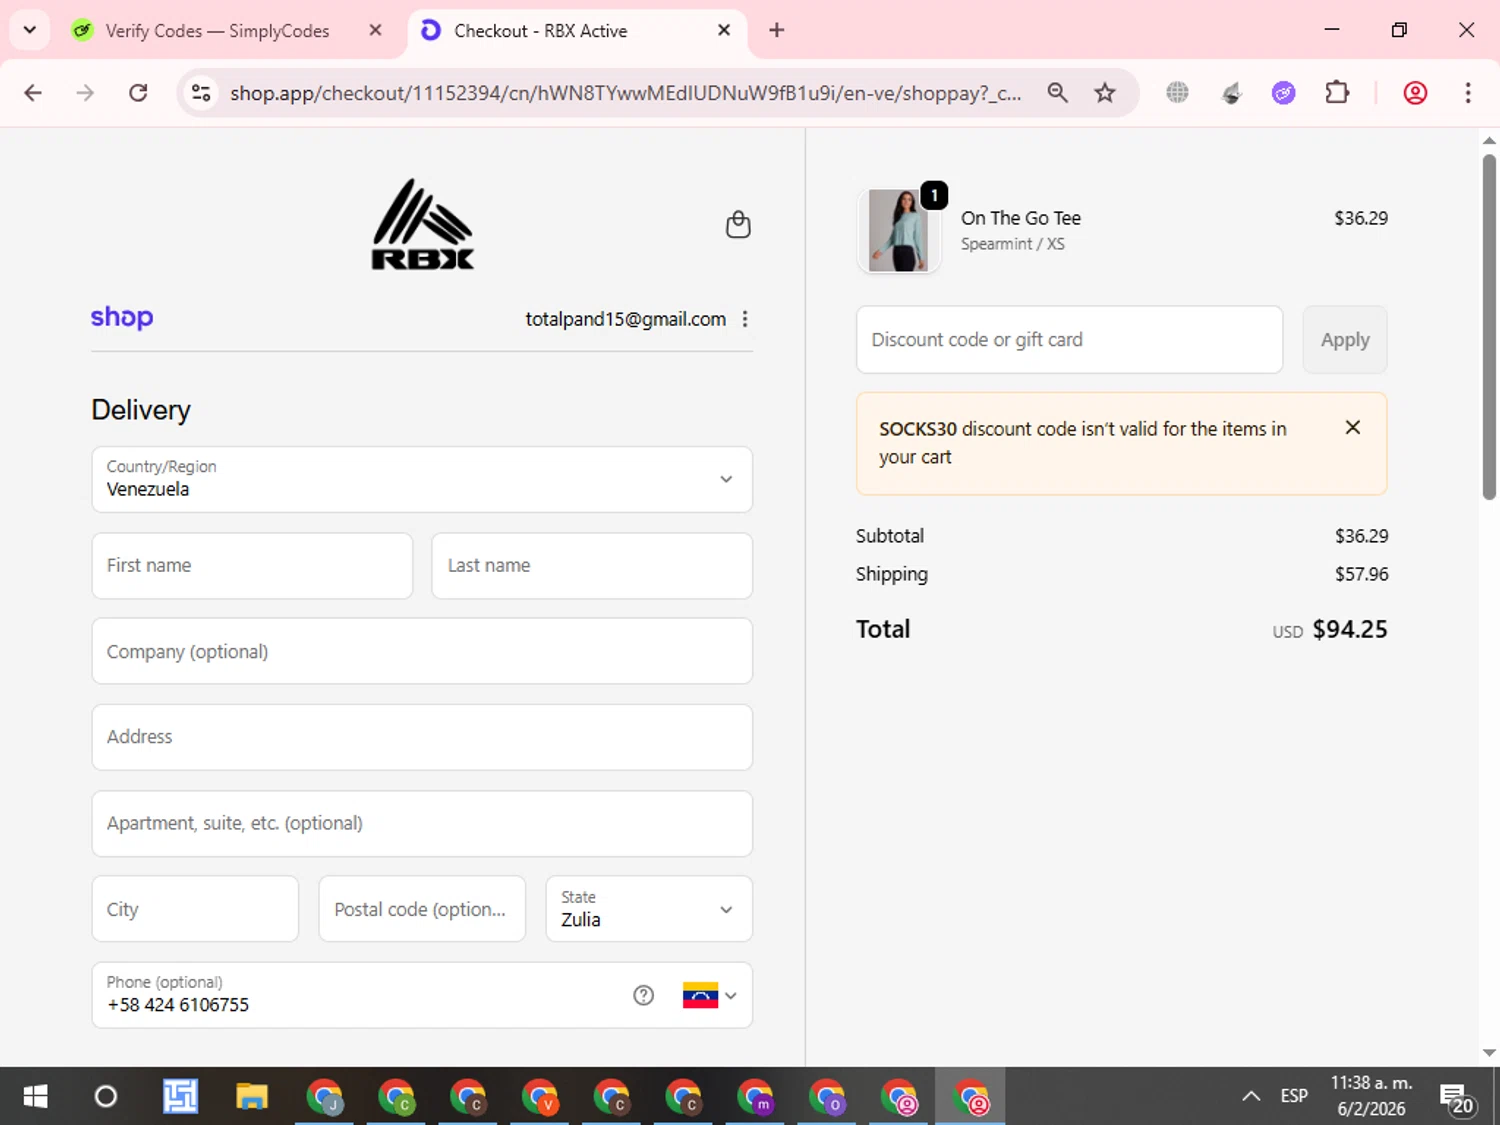Open the shopping bag cart icon
This screenshot has width=1500, height=1125.
pos(738,224)
